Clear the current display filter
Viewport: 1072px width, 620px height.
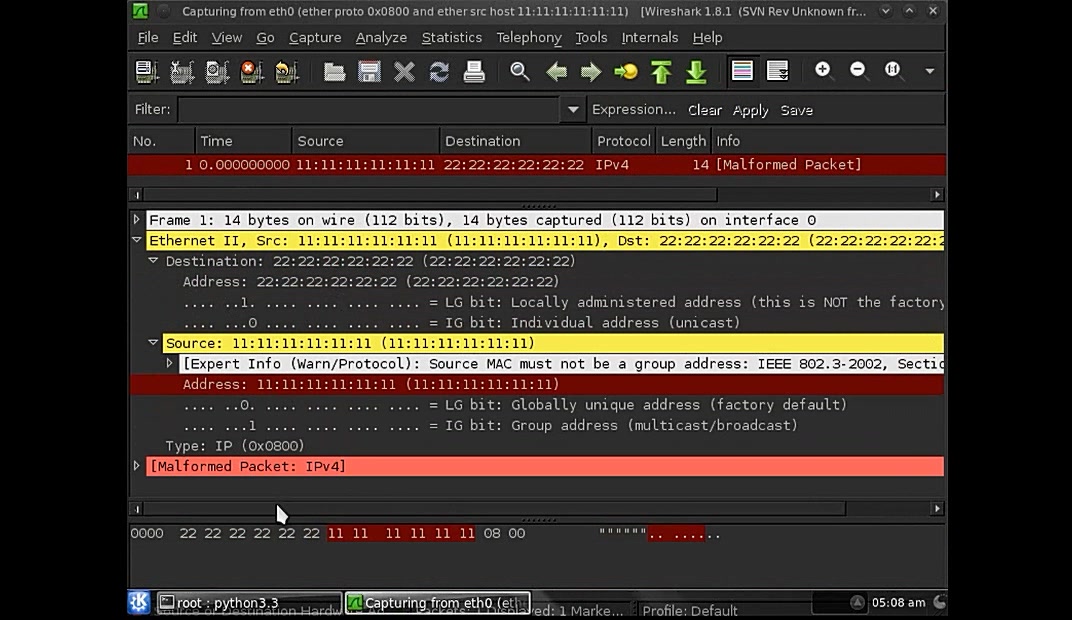[x=704, y=109]
